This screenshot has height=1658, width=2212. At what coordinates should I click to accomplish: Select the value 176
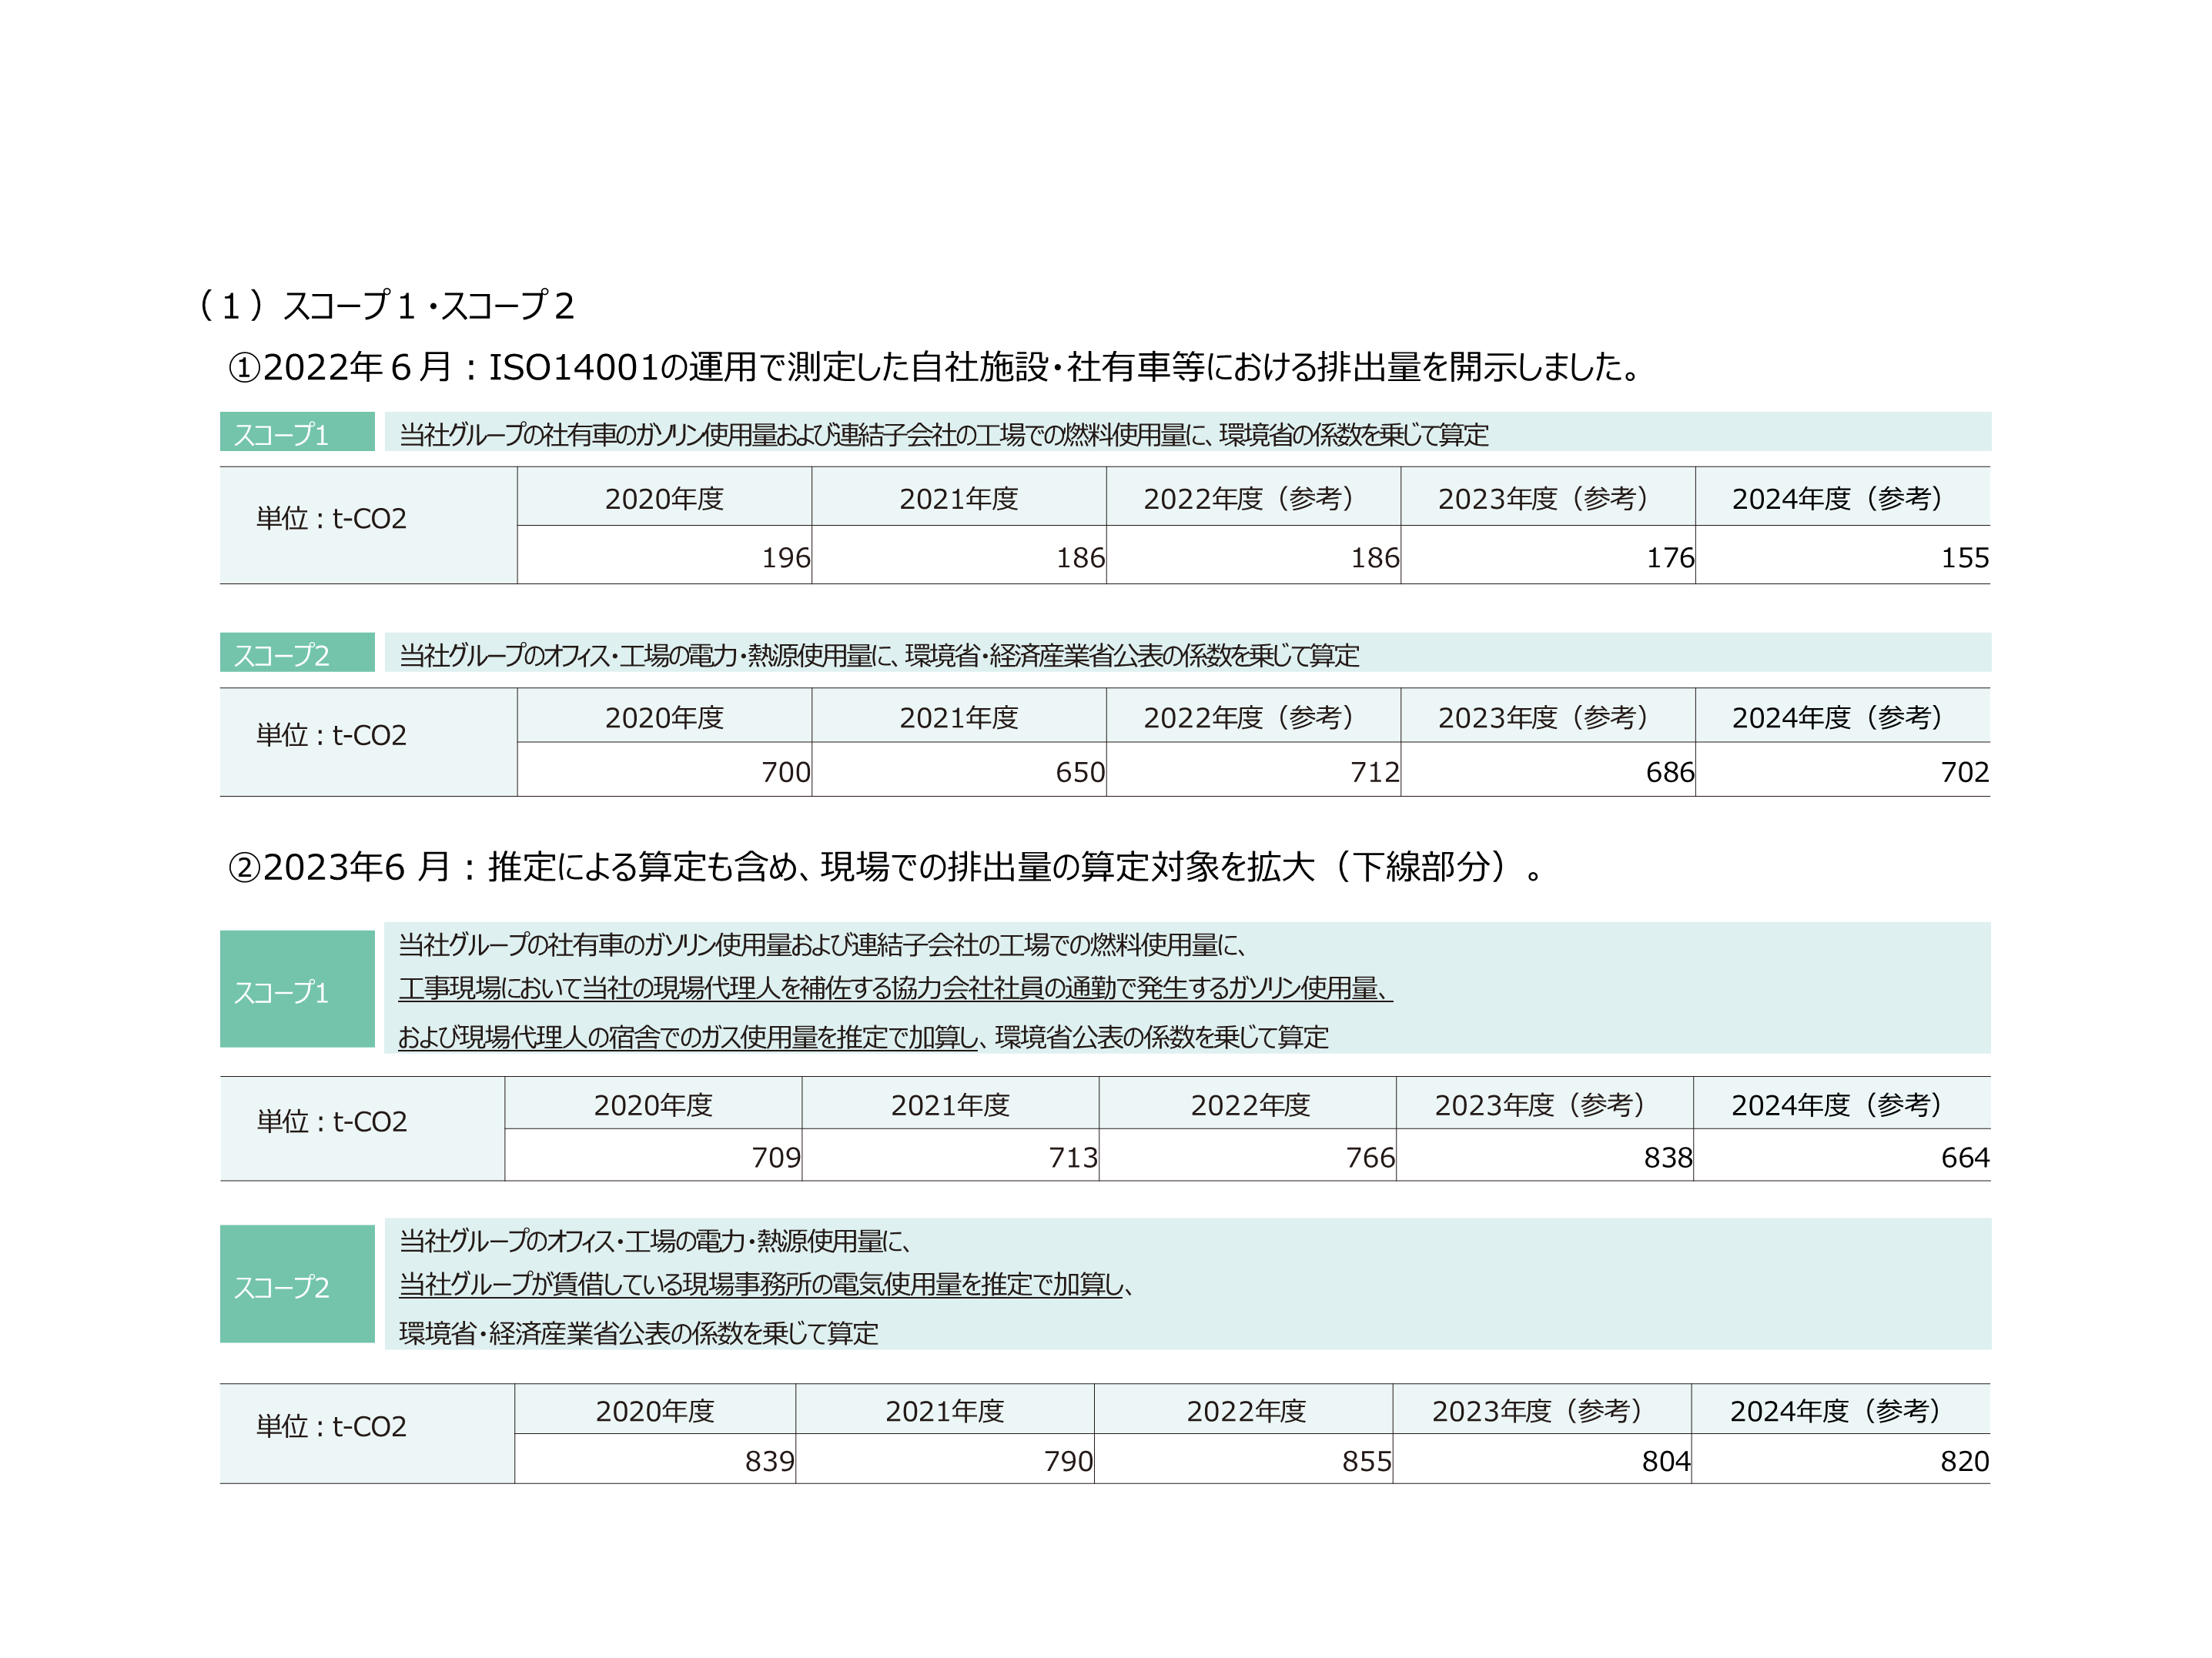(x=1670, y=558)
